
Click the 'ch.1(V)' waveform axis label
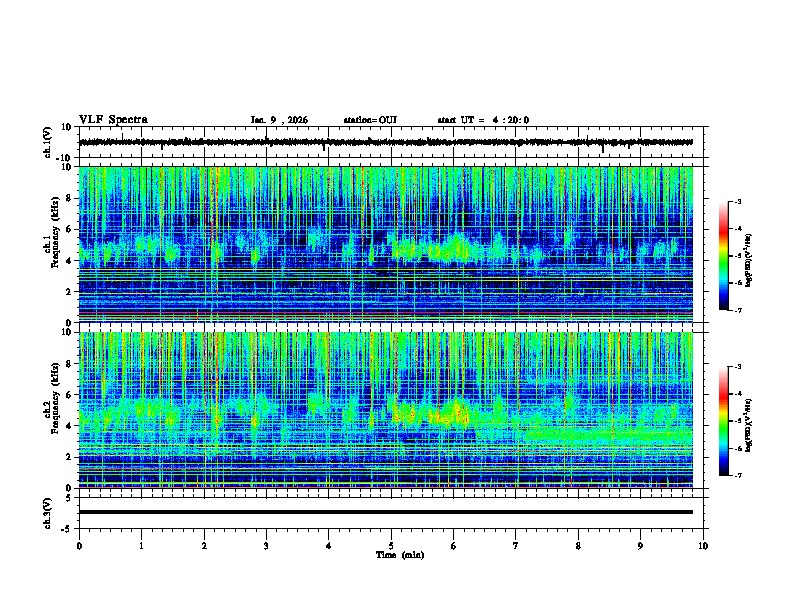(x=48, y=142)
